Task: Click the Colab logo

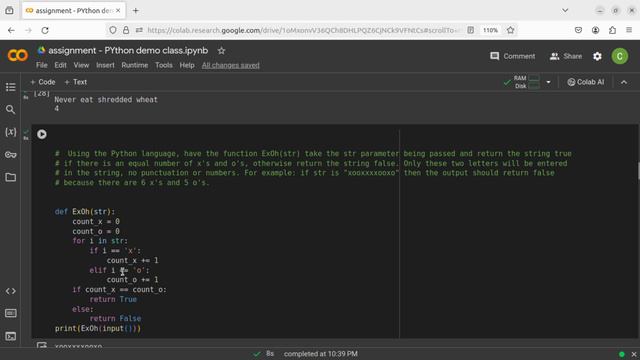Action: click(18, 56)
